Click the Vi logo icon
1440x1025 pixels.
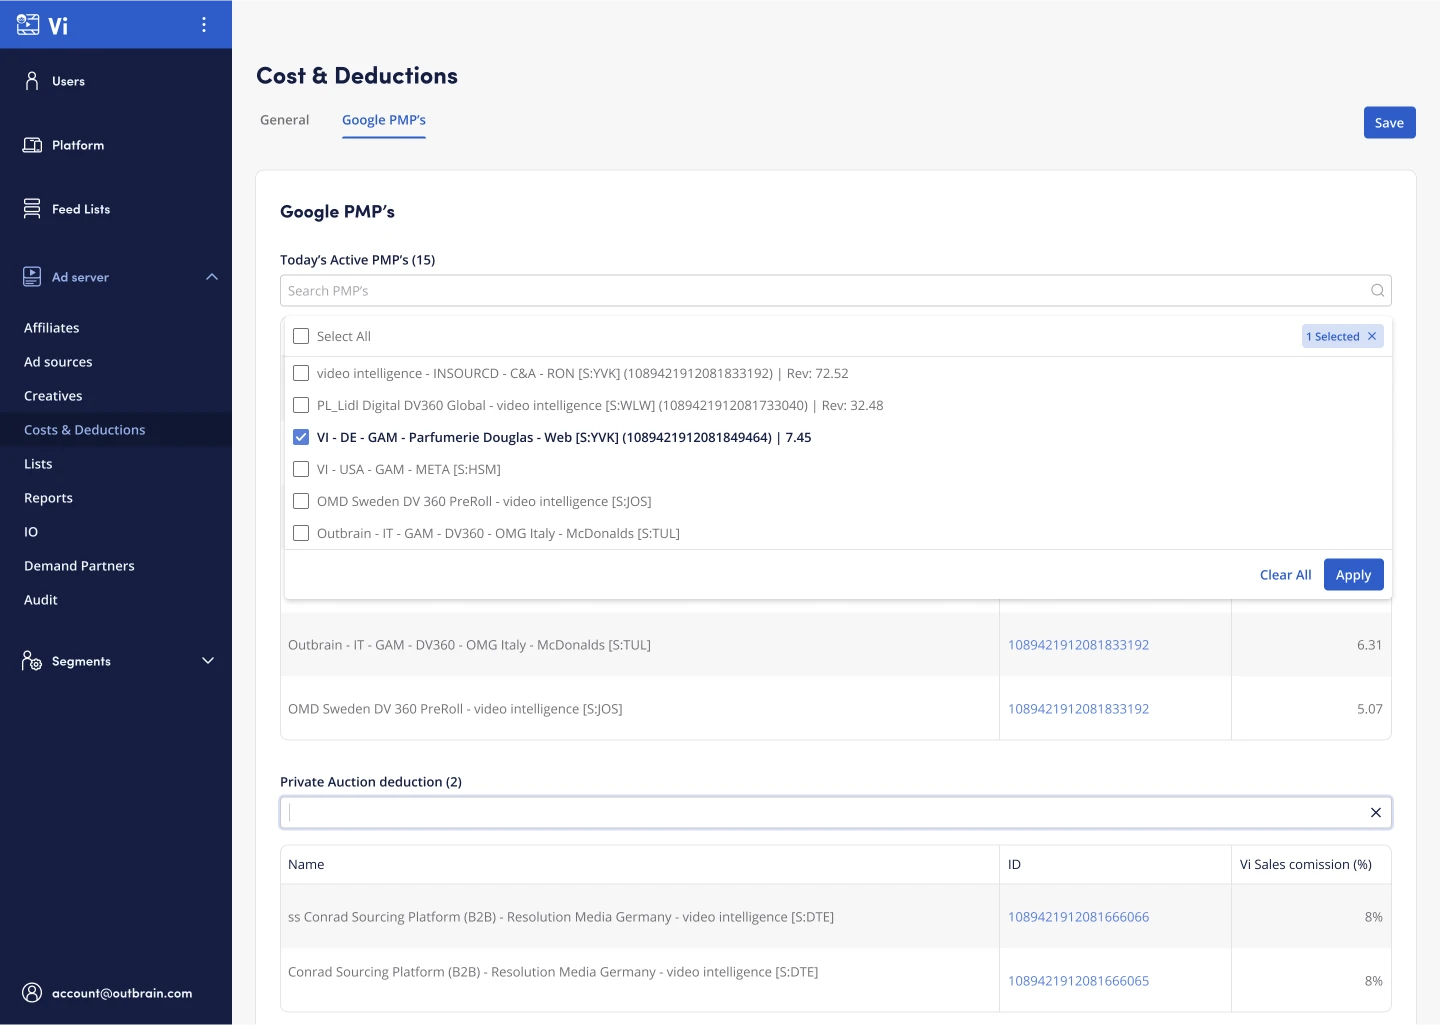point(29,25)
